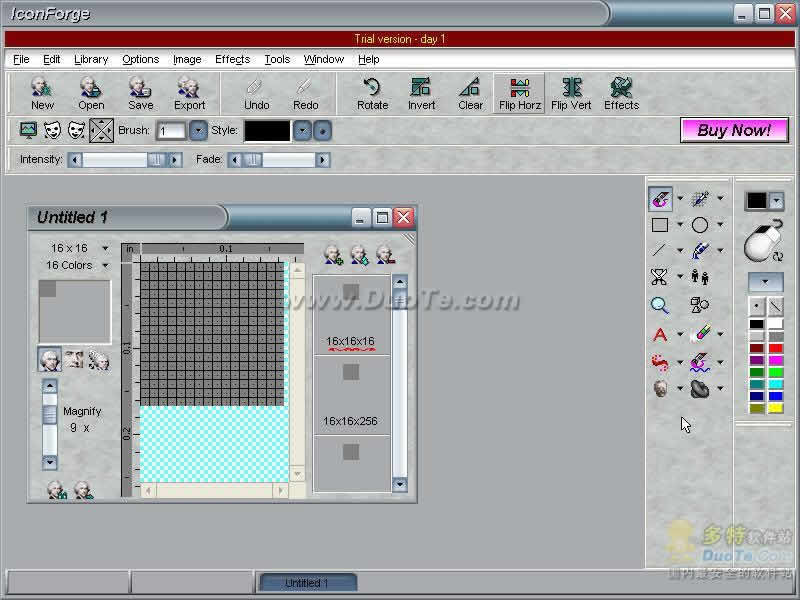The height and width of the screenshot is (600, 800).
Task: Select the straight line drawing tool
Action: point(660,251)
